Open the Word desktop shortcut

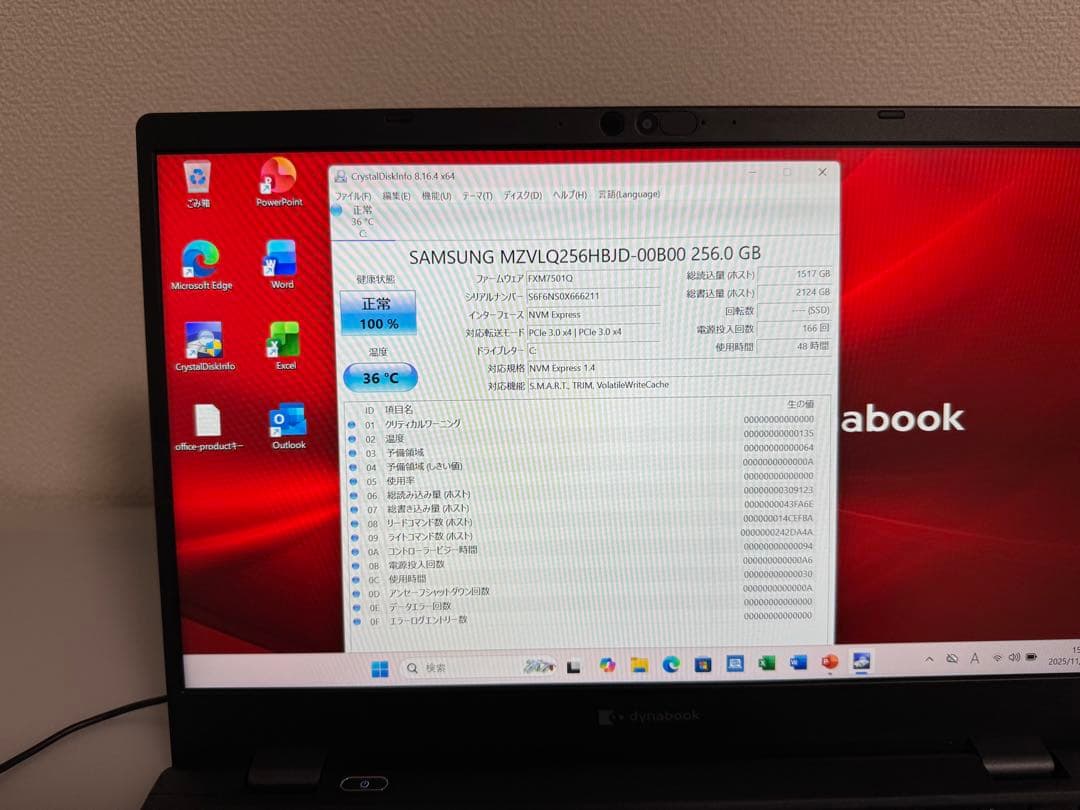282,264
